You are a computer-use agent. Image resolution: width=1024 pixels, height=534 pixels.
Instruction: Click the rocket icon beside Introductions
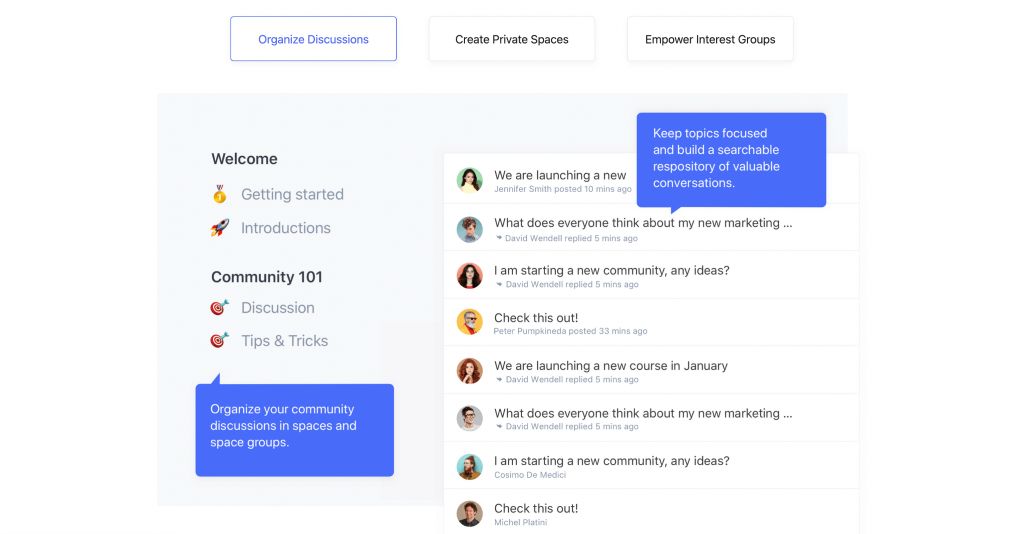pyautogui.click(x=220, y=228)
